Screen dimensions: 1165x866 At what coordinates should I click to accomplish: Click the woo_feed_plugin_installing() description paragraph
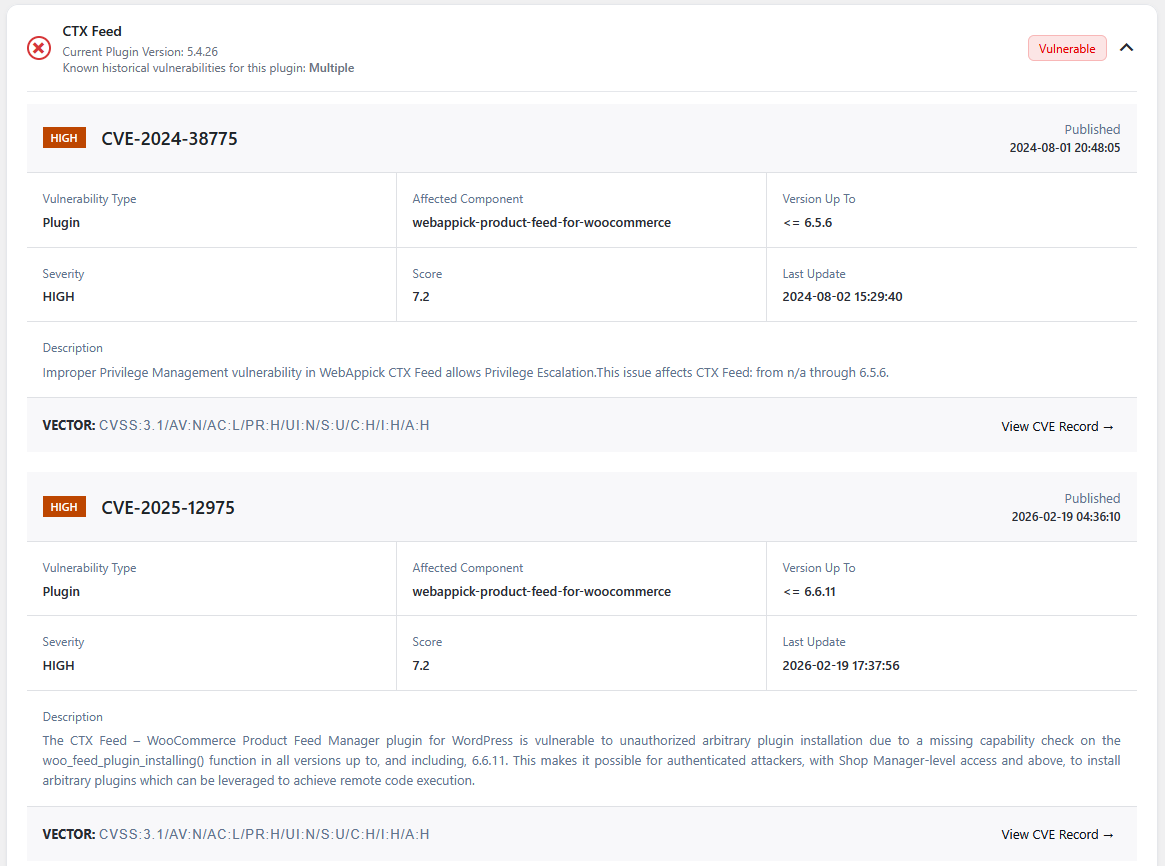[x=581, y=760]
